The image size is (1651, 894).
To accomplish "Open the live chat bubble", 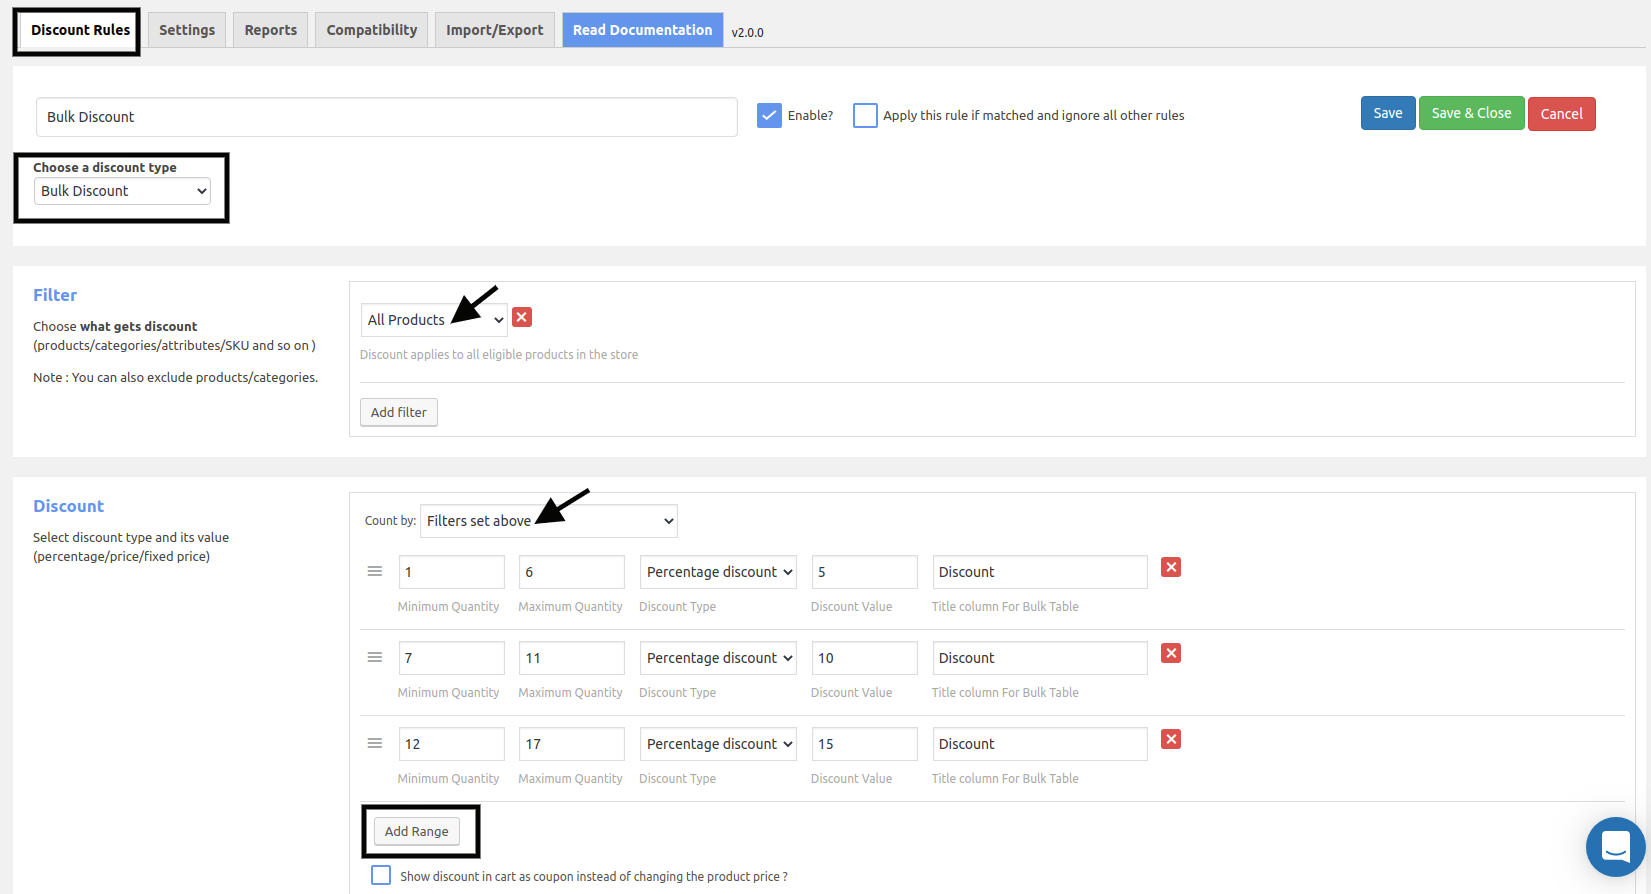I will click(1616, 847).
